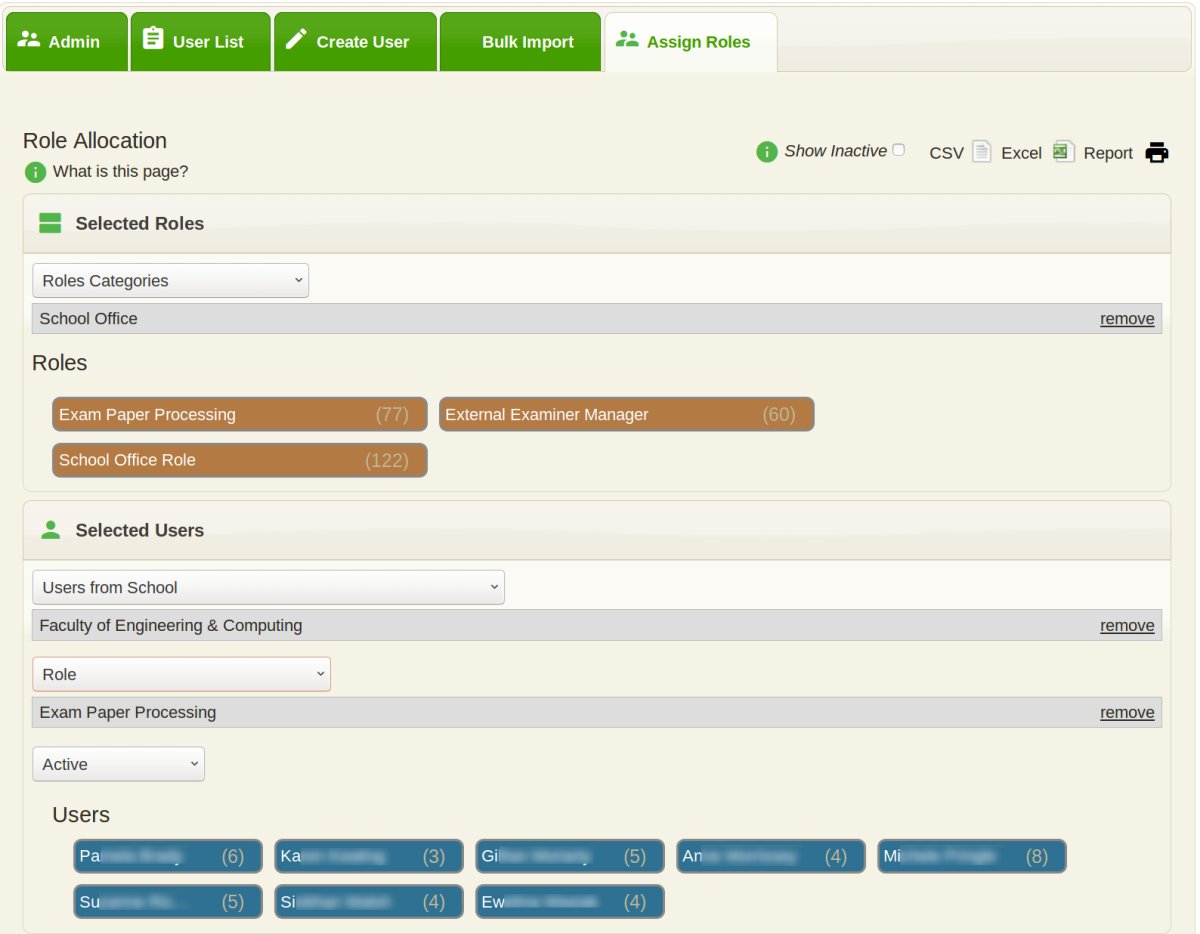Open the Active status dropdown
The width and height of the screenshot is (1200, 934).
pos(118,763)
